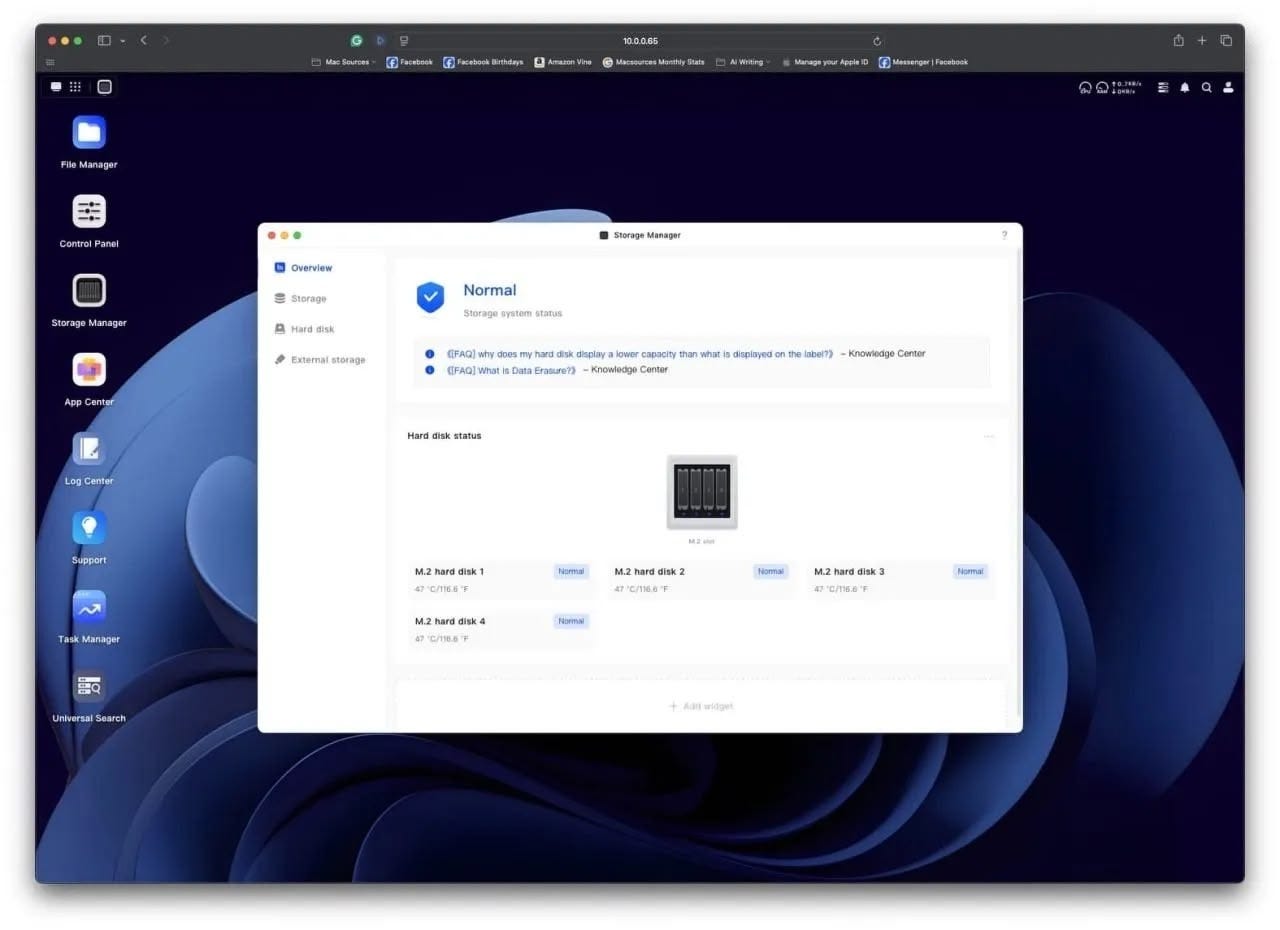Open the NAS app grid launcher
This screenshot has width=1280, height=930.
(75, 87)
